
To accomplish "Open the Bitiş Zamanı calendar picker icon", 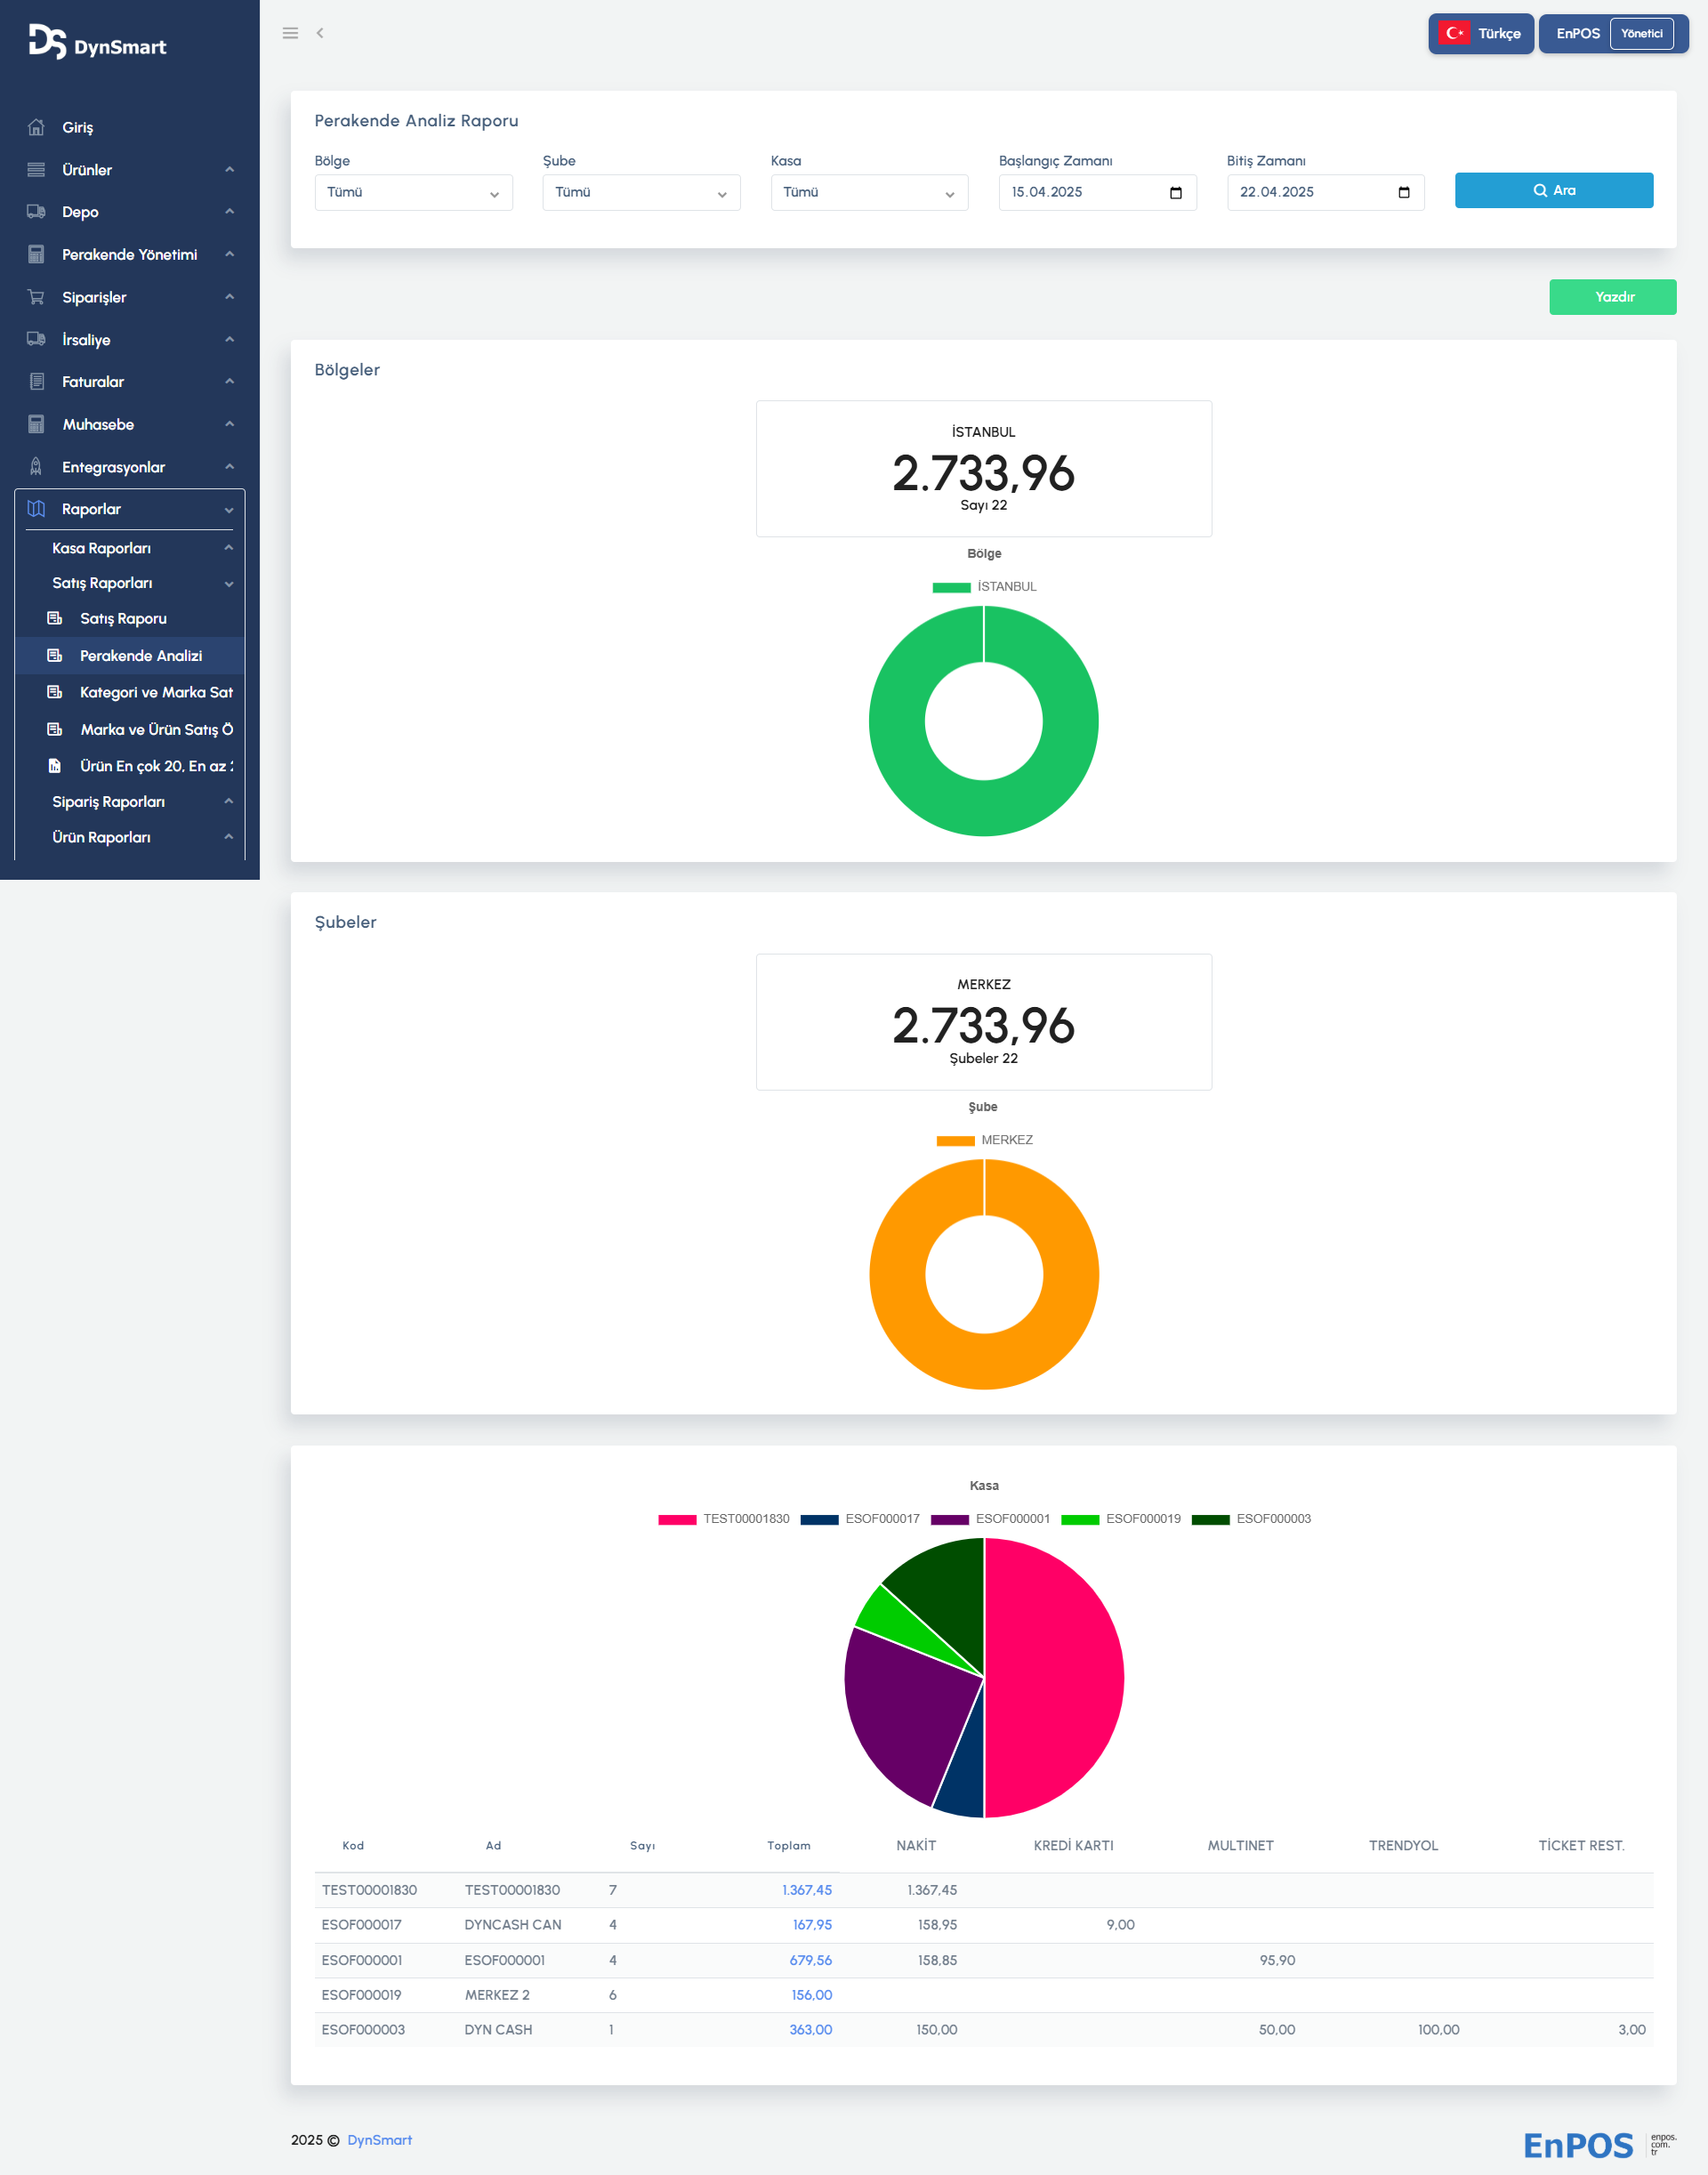I will click(x=1403, y=193).
